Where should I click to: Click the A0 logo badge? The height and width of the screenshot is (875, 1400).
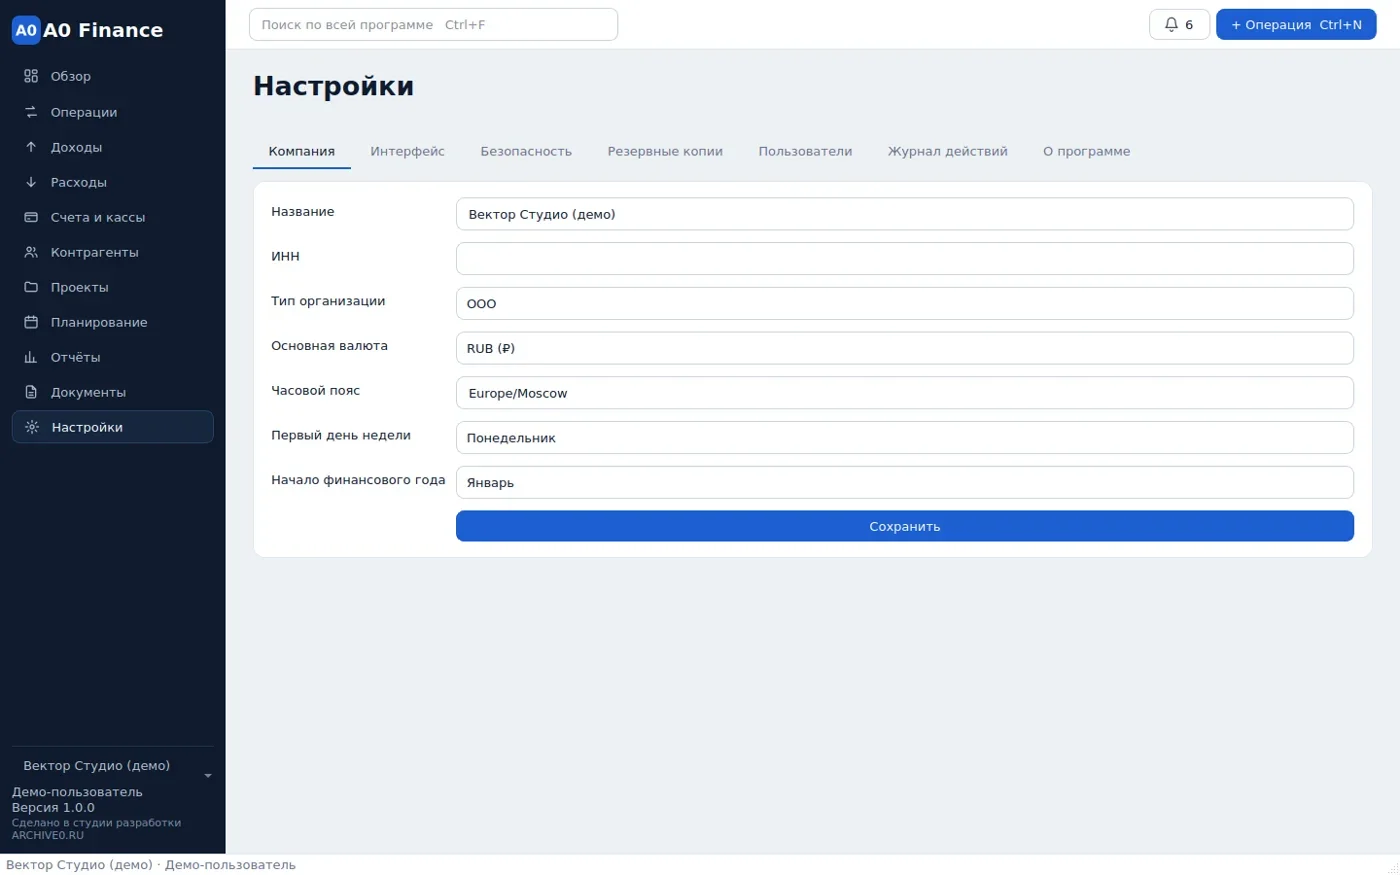pyautogui.click(x=26, y=30)
